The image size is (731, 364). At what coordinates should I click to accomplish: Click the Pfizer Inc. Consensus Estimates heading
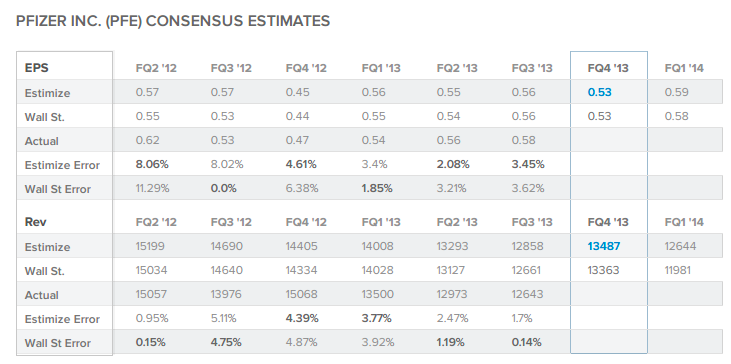pos(173,21)
